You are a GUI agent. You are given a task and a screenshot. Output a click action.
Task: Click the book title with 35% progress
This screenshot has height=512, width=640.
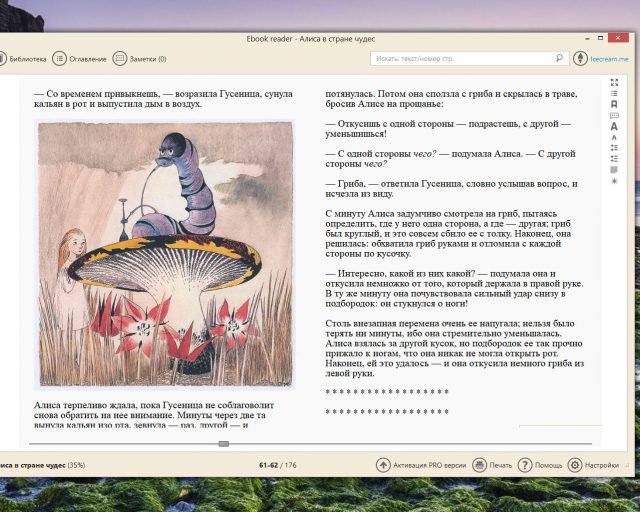(42, 465)
